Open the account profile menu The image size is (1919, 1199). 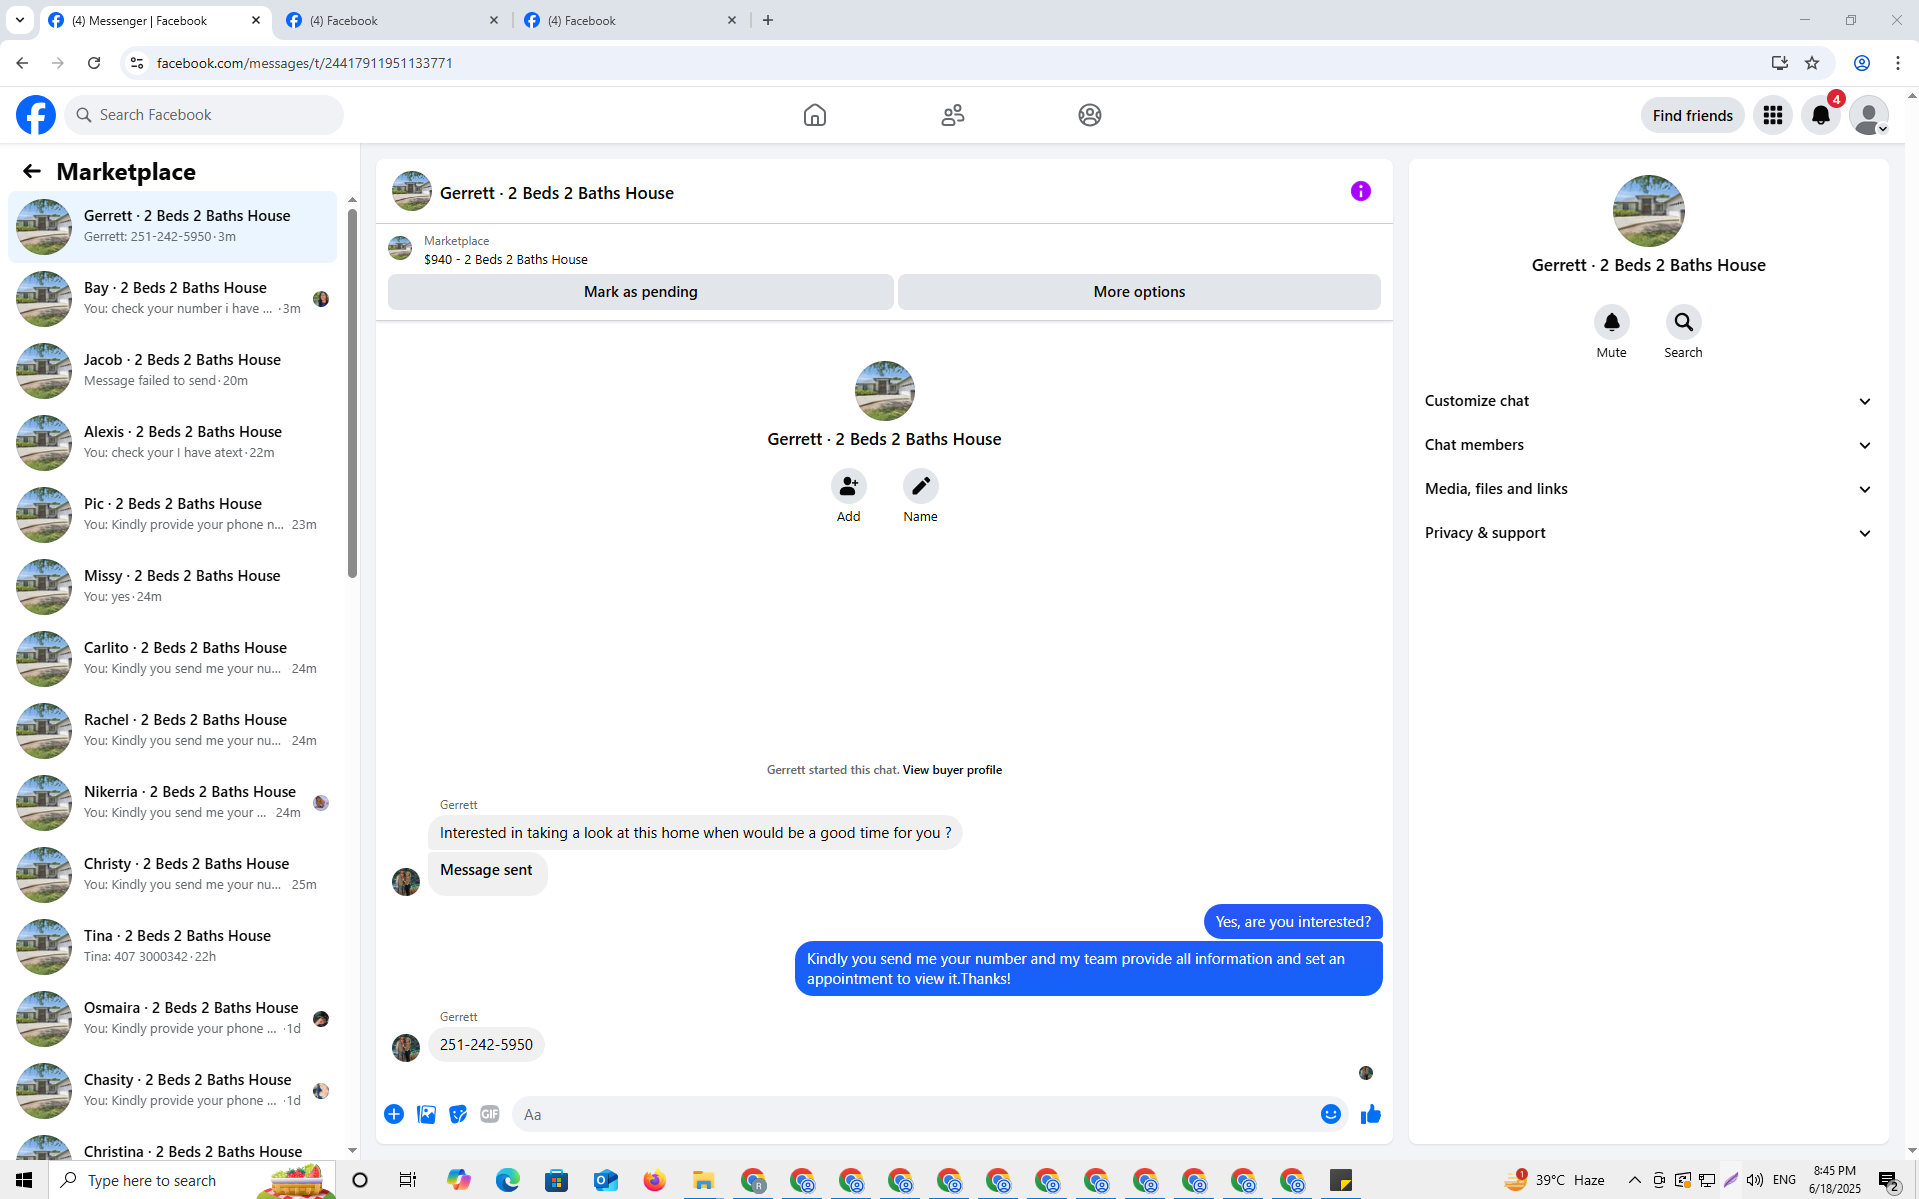tap(1869, 115)
